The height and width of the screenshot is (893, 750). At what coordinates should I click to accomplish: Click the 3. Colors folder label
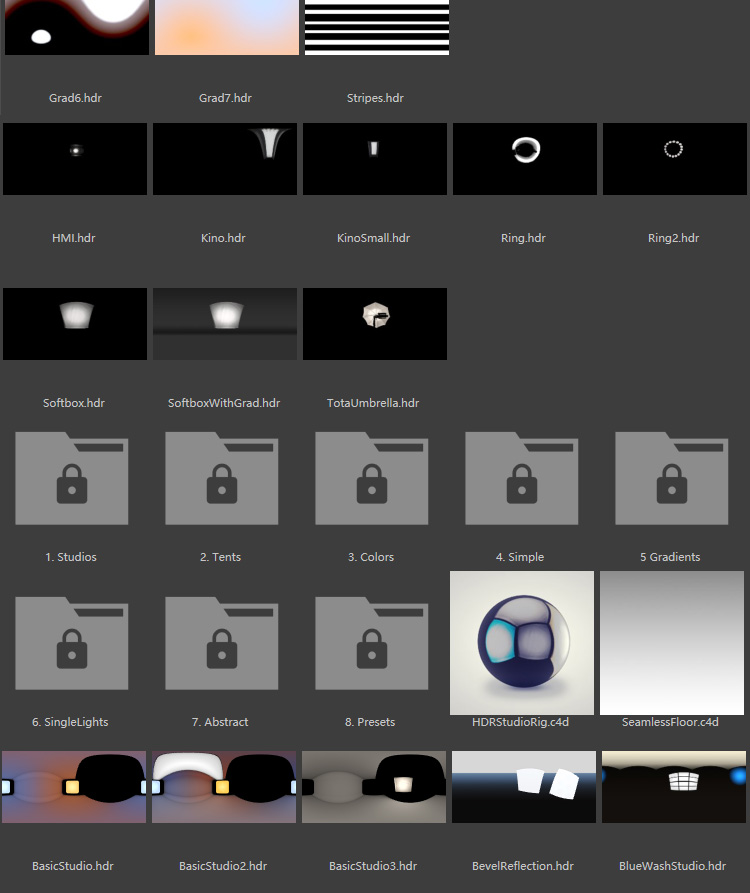click(x=371, y=557)
